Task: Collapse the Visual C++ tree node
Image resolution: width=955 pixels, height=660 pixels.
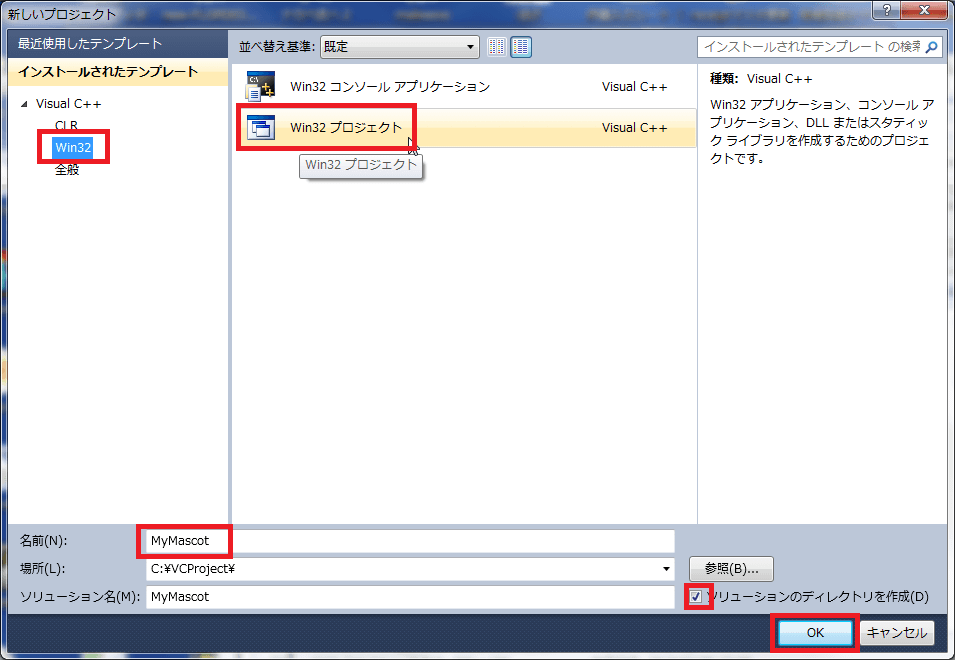Action: [24, 104]
